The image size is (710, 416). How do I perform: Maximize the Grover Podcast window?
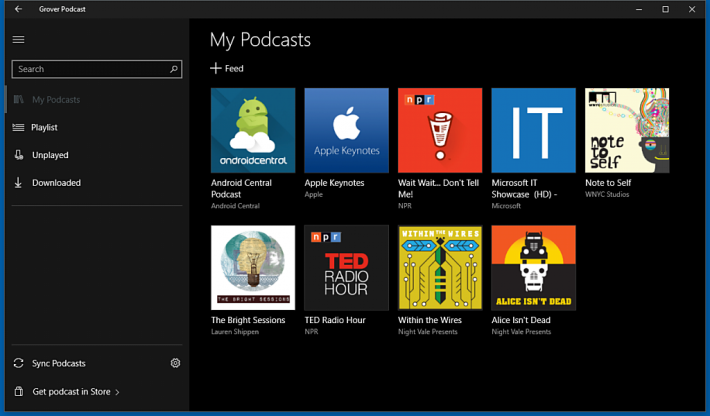point(665,9)
